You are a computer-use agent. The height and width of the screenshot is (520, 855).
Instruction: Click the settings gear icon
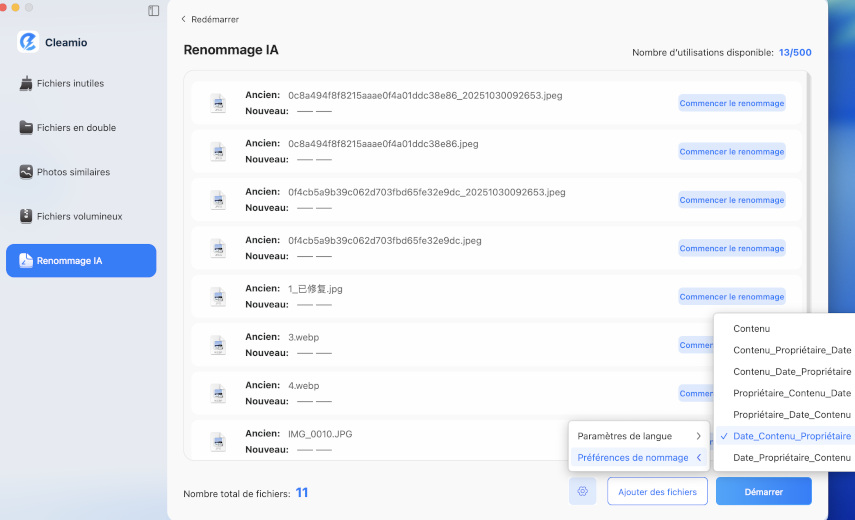pos(584,491)
